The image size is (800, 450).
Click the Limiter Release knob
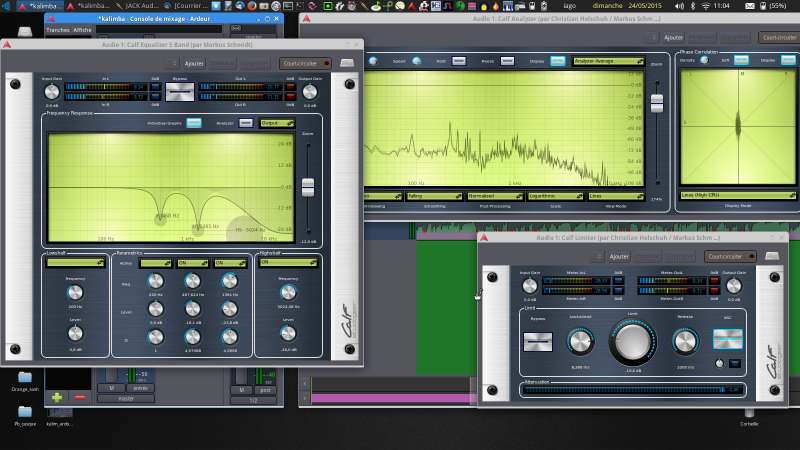click(684, 342)
